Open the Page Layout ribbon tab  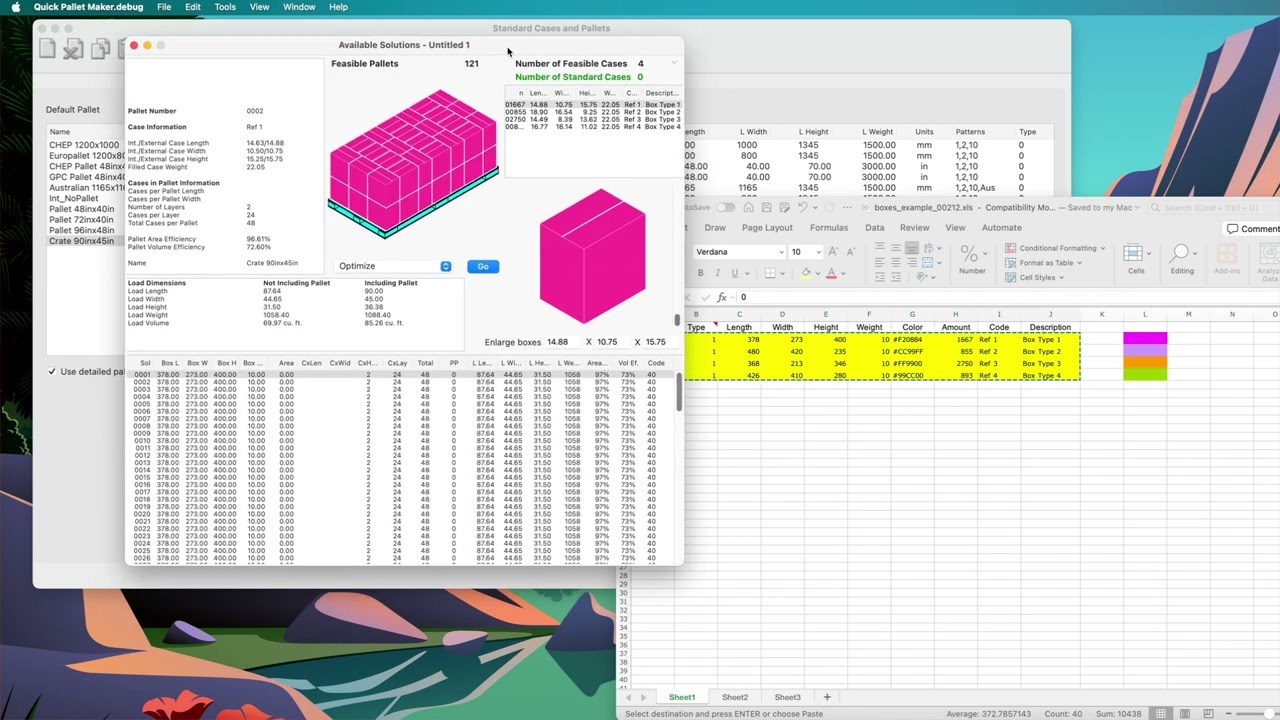pos(767,228)
